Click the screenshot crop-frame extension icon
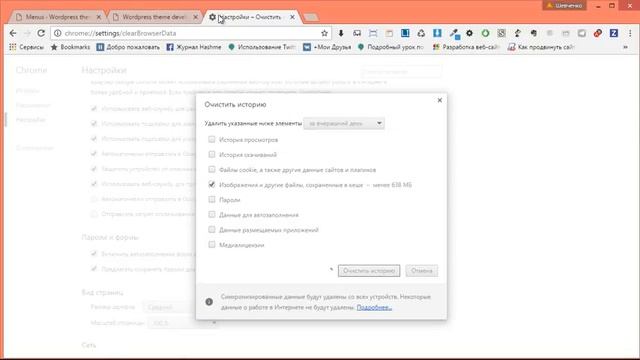This screenshot has height=360, width=640. [x=373, y=33]
